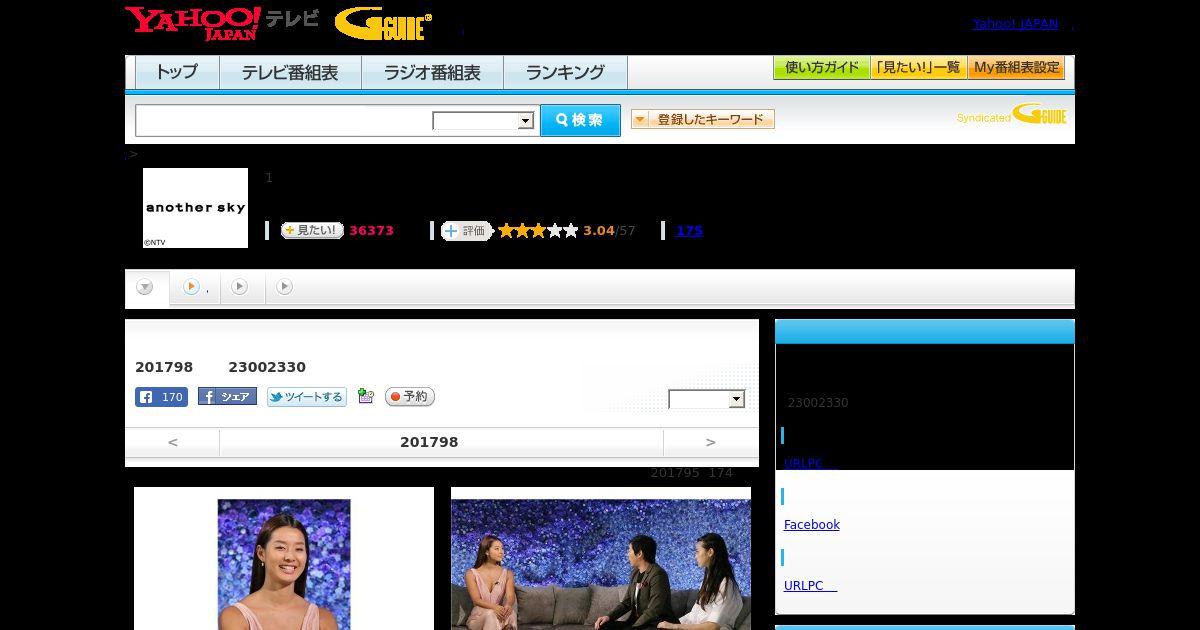Open the 使い方ガイド button

tap(822, 68)
